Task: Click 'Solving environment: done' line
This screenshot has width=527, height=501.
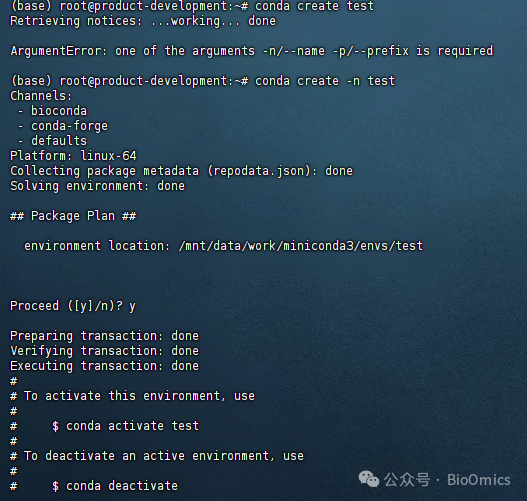Action: tap(97, 186)
